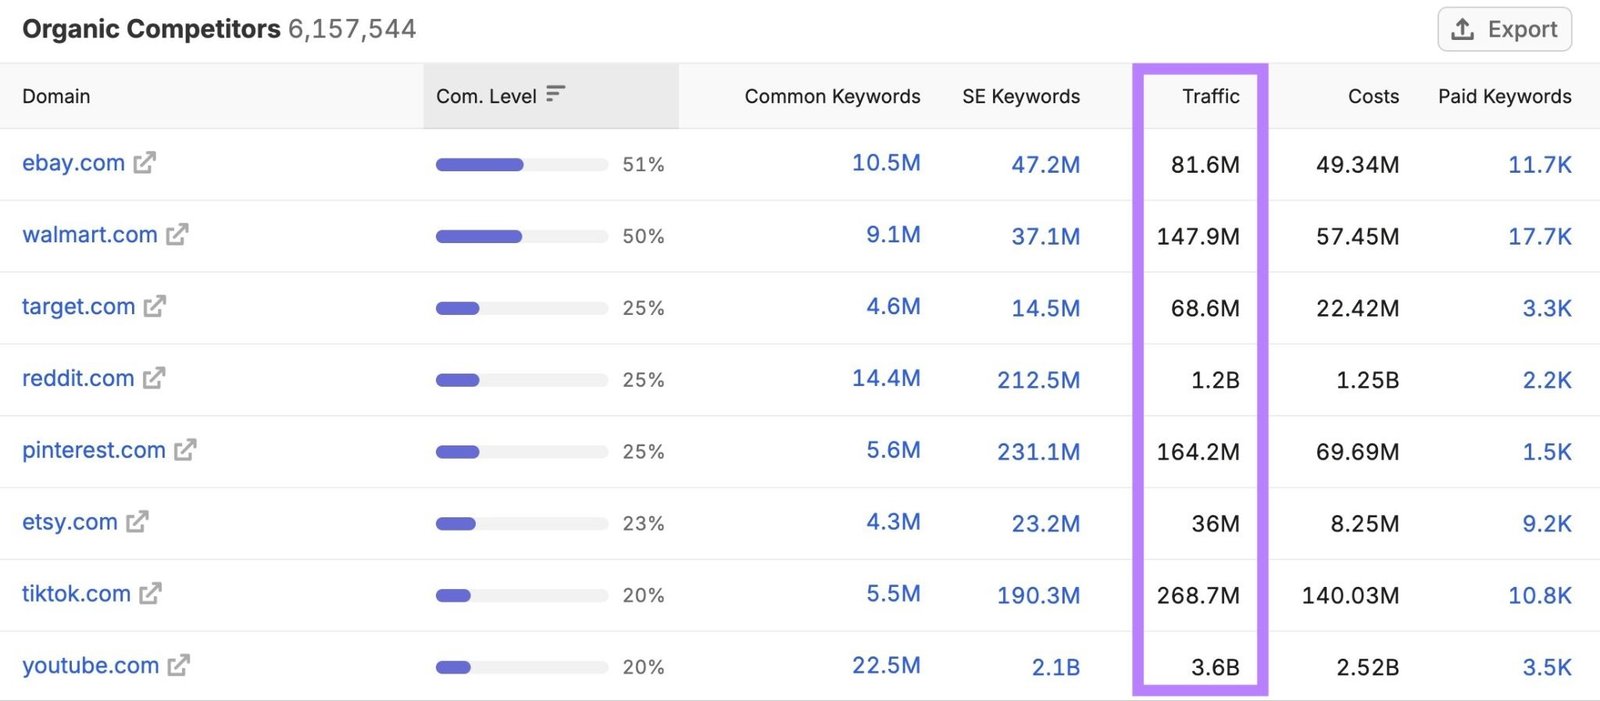Open reddit.com paid keywords 2.2K
Image resolution: width=1600 pixels, height=701 pixels.
tap(1547, 381)
